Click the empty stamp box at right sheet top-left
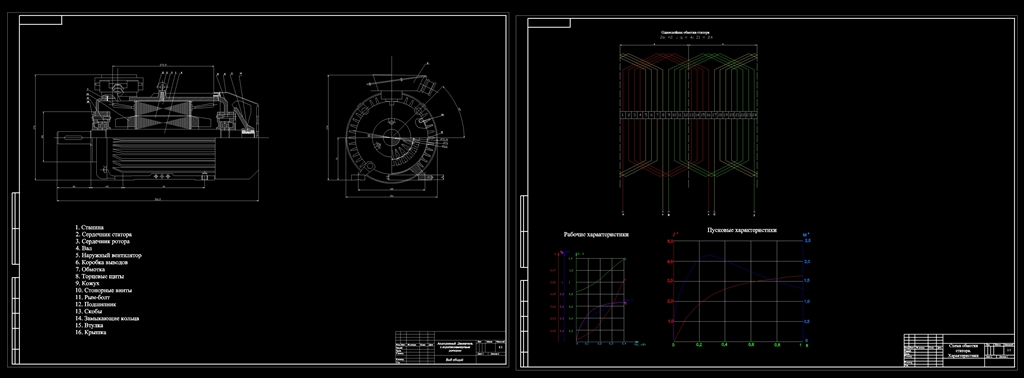The height and width of the screenshot is (378, 1024). [549, 23]
